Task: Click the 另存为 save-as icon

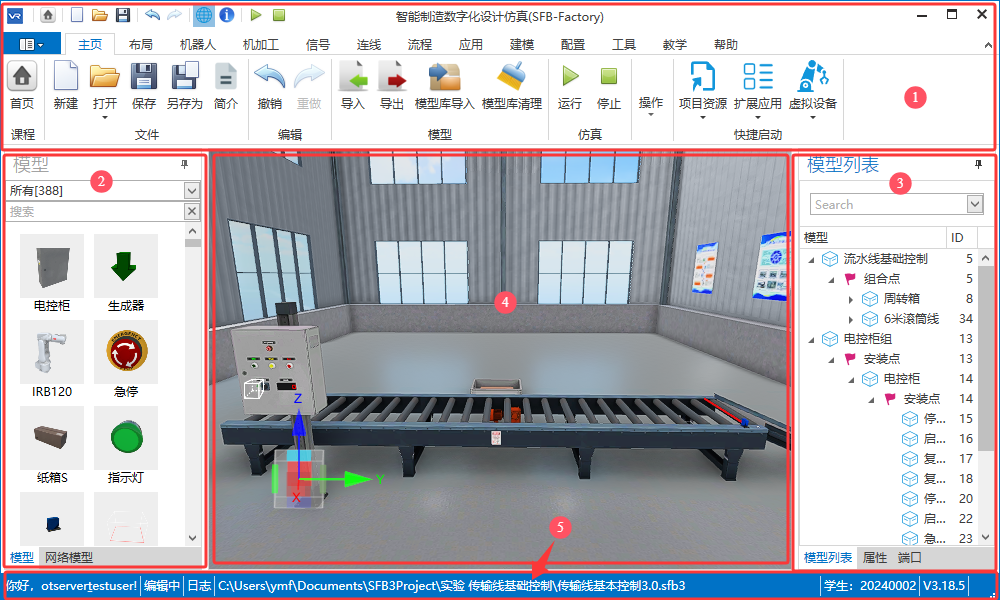Action: click(184, 78)
